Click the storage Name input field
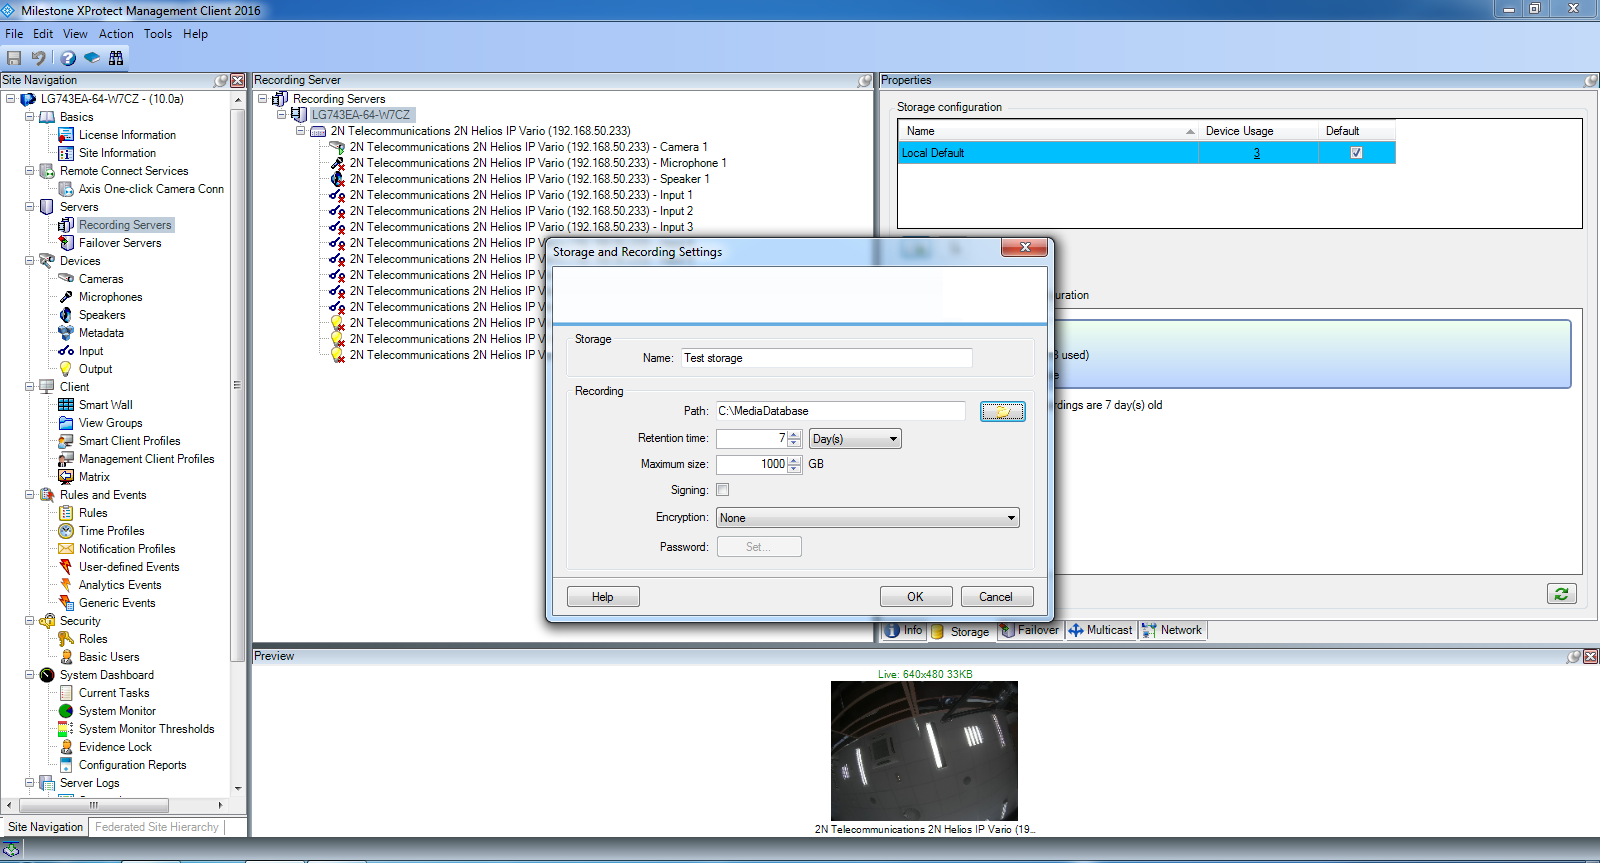 [826, 358]
